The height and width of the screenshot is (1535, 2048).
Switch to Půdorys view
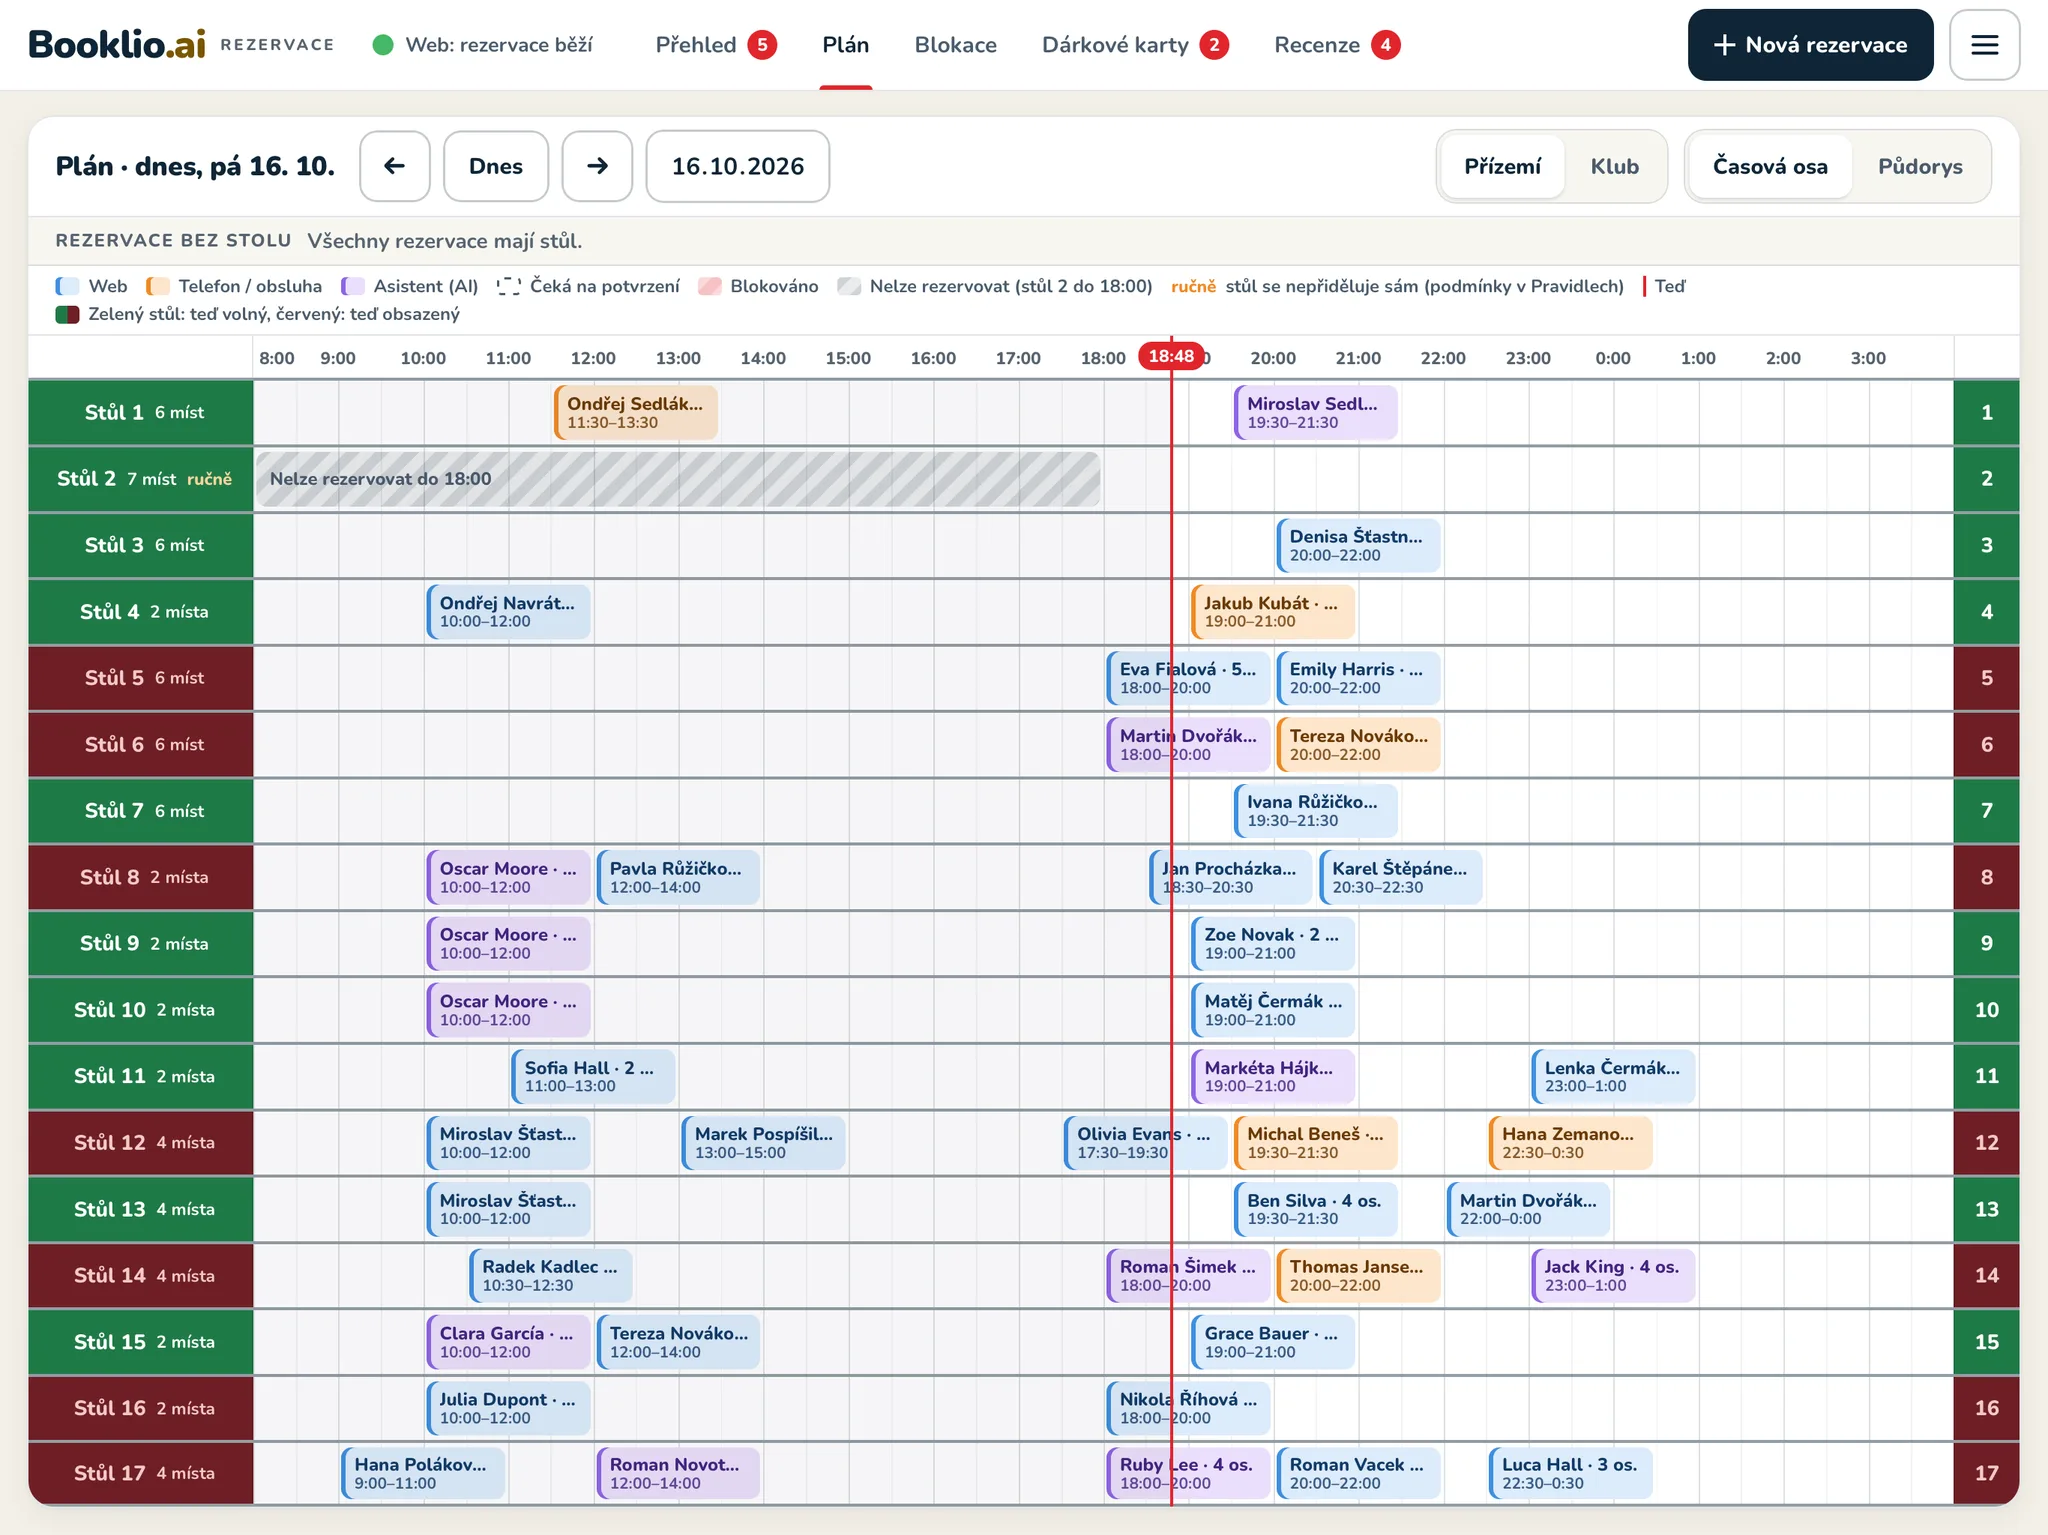(x=1920, y=166)
